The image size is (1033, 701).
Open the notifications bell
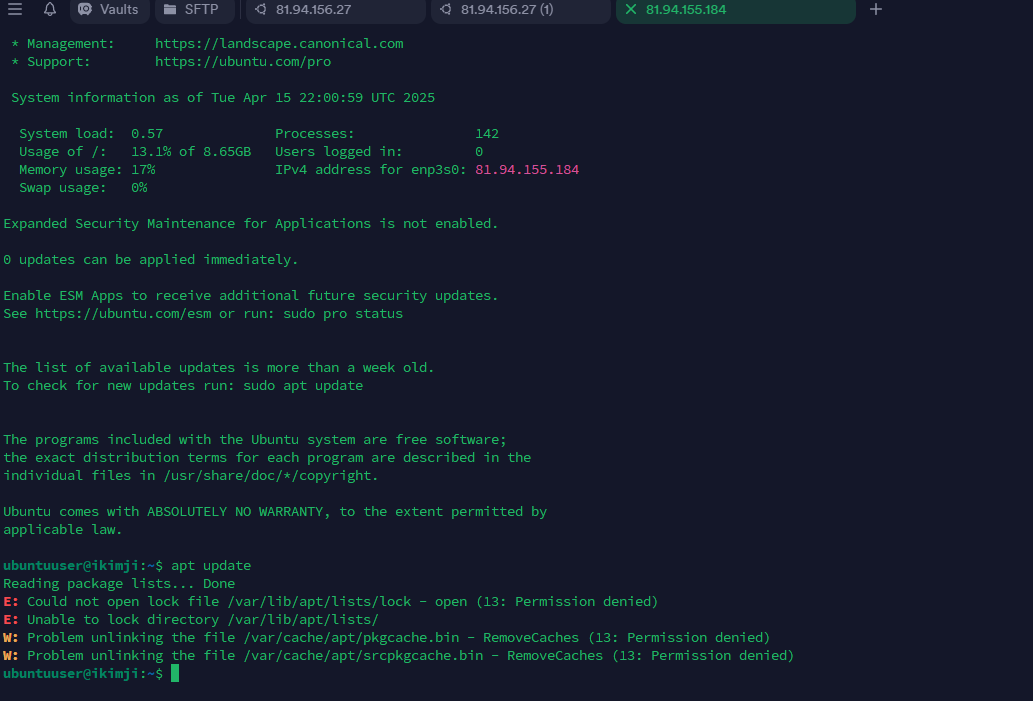click(49, 10)
